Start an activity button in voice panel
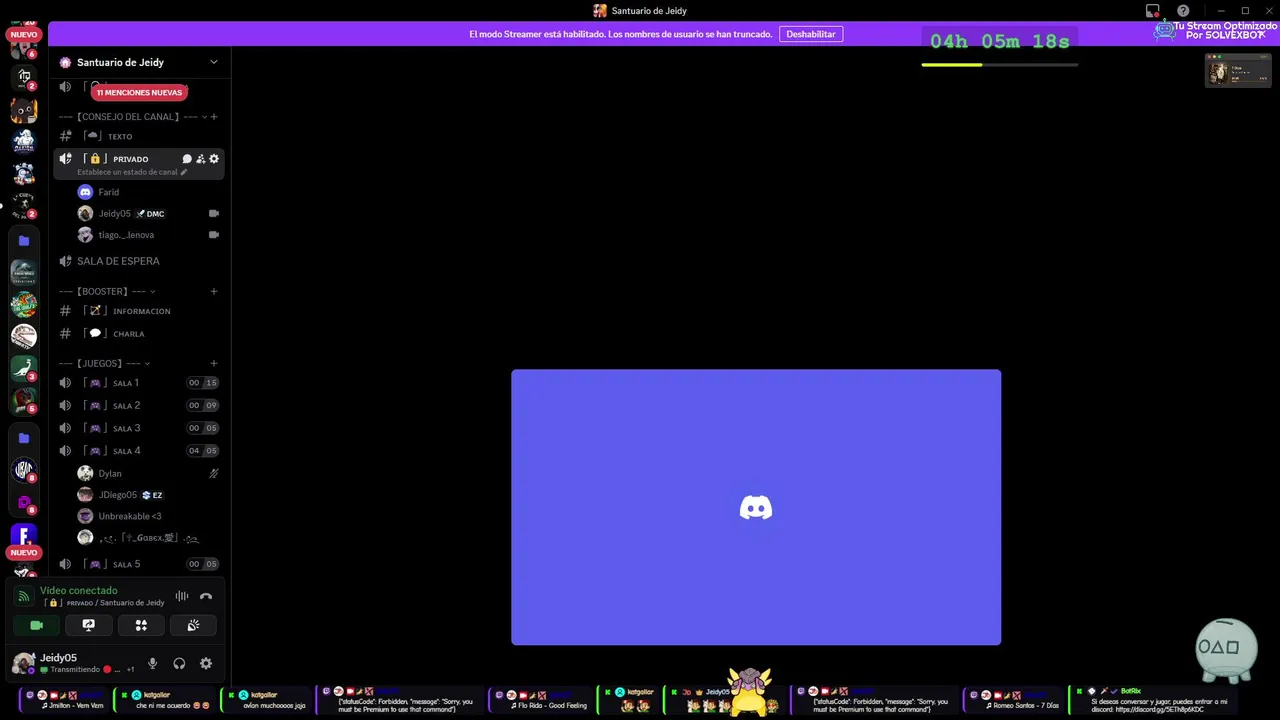1280x720 pixels. (141, 625)
